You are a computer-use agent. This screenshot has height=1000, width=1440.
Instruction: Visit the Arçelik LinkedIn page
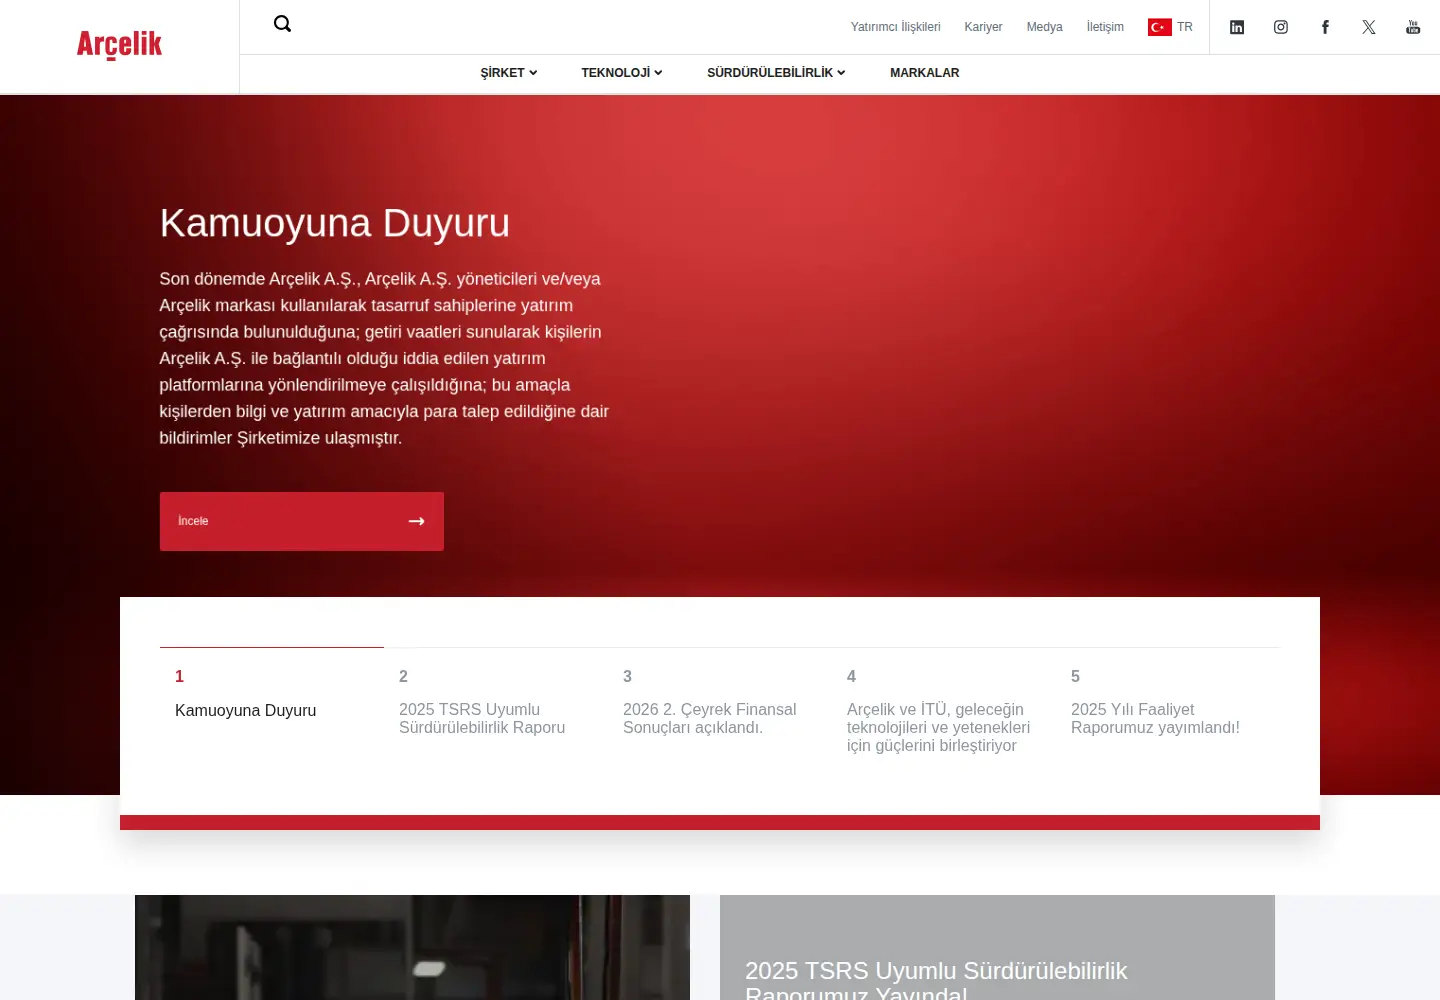pyautogui.click(x=1237, y=27)
